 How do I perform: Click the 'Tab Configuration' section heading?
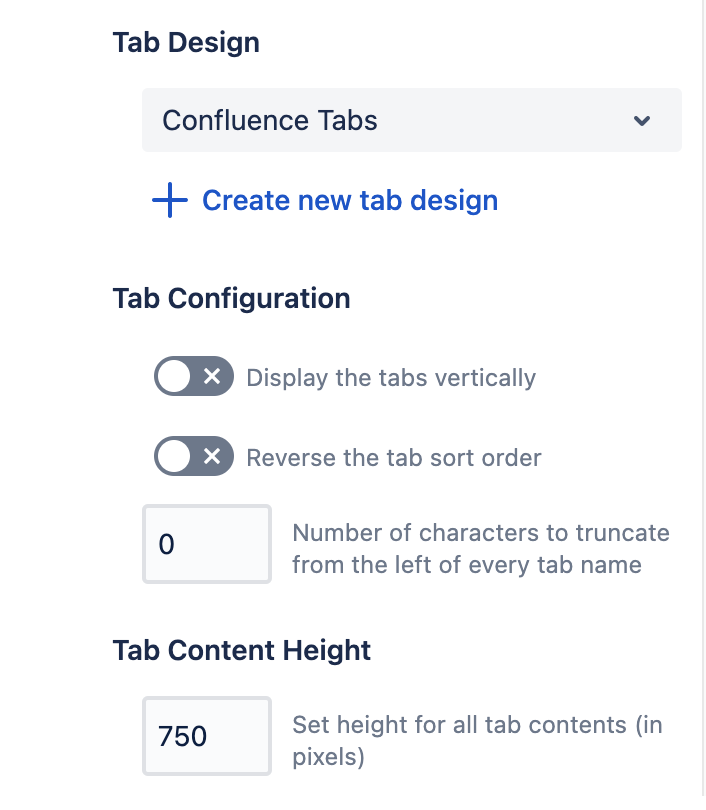tap(231, 298)
